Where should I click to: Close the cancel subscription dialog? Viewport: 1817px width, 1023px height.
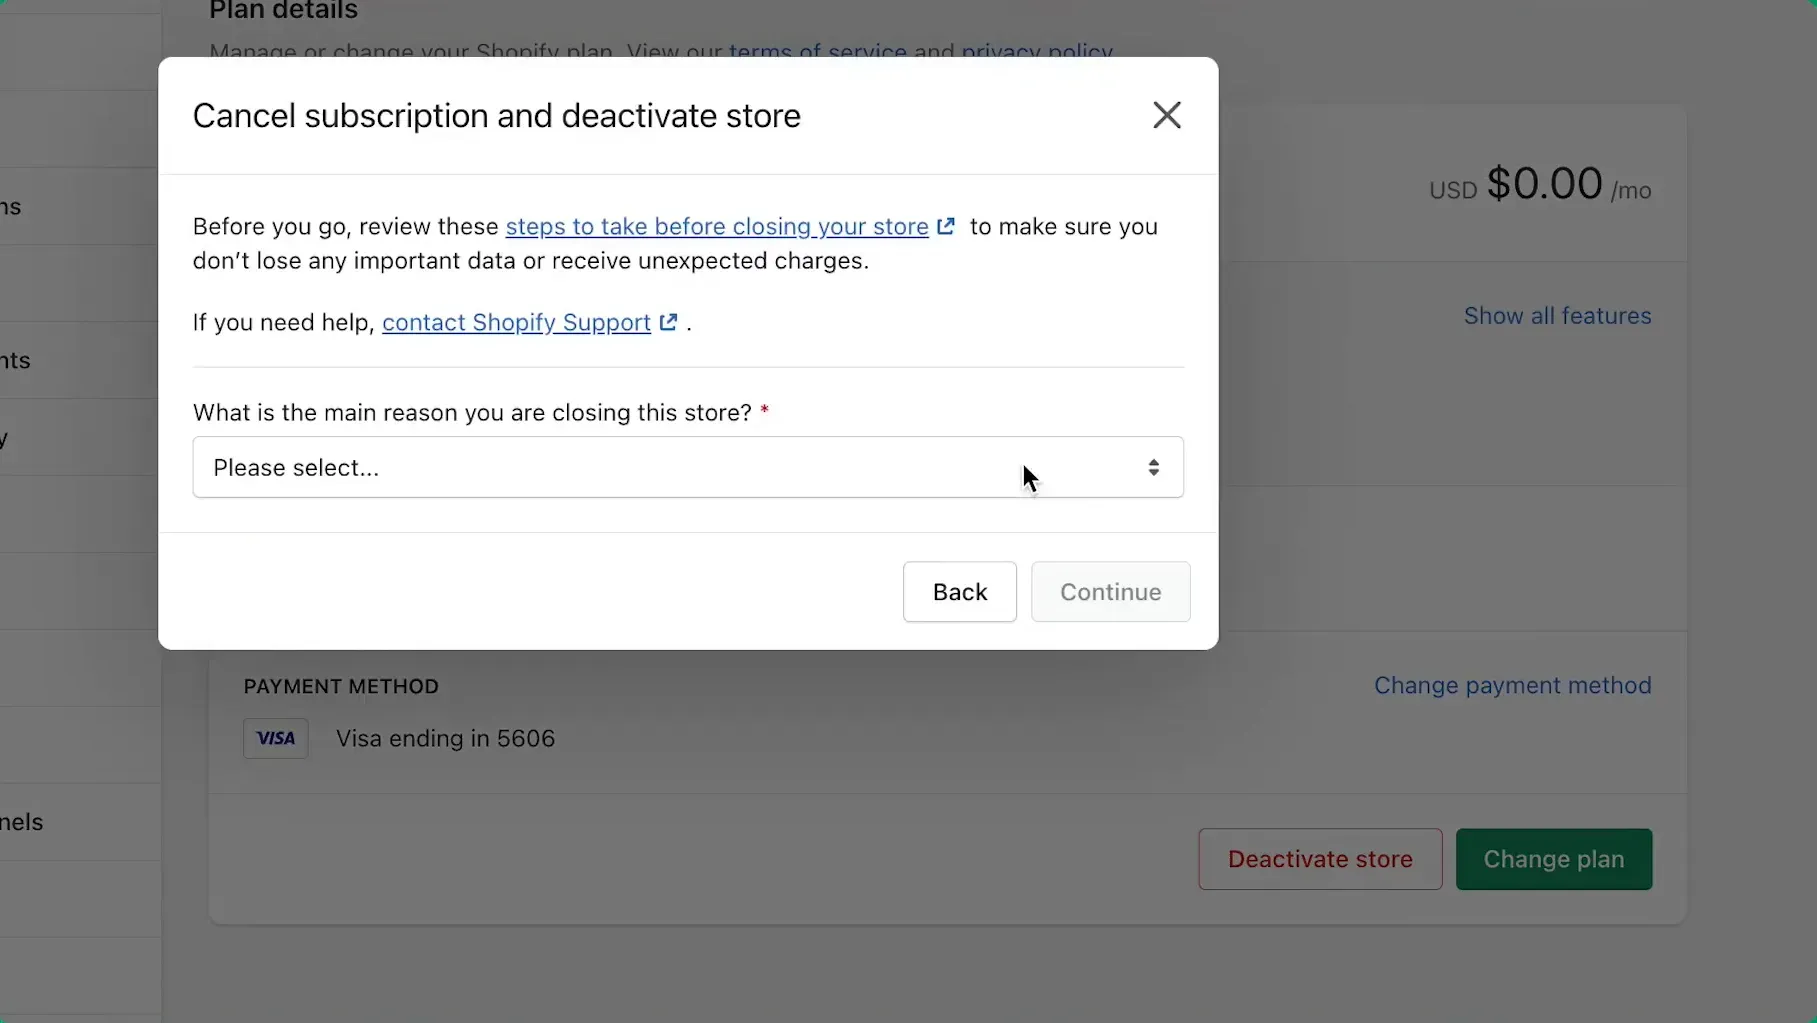(x=1166, y=115)
